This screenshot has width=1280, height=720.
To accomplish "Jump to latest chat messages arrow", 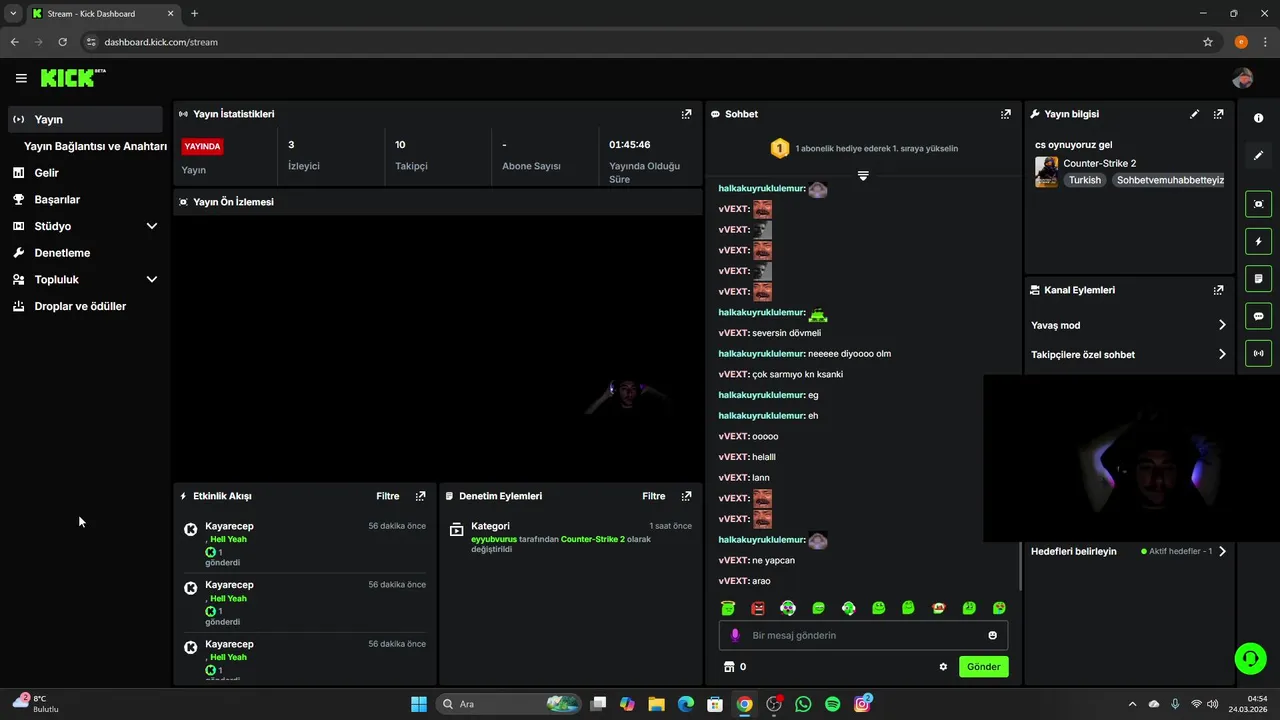I will click(863, 176).
